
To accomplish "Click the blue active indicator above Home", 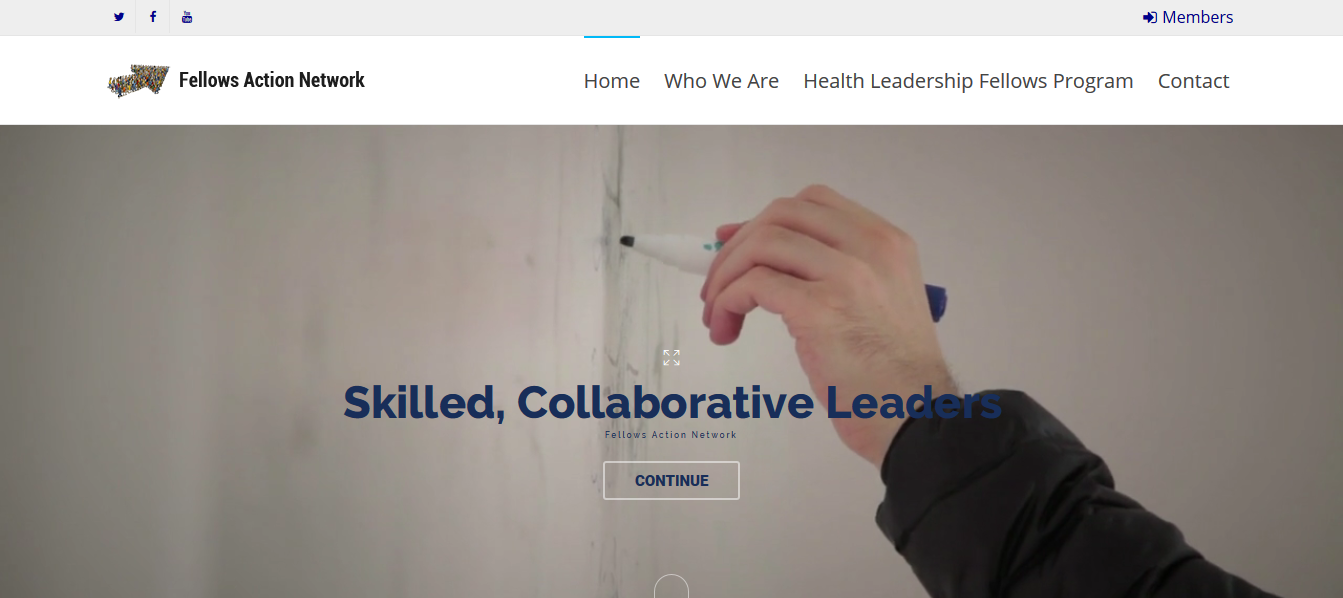I will click(612, 37).
